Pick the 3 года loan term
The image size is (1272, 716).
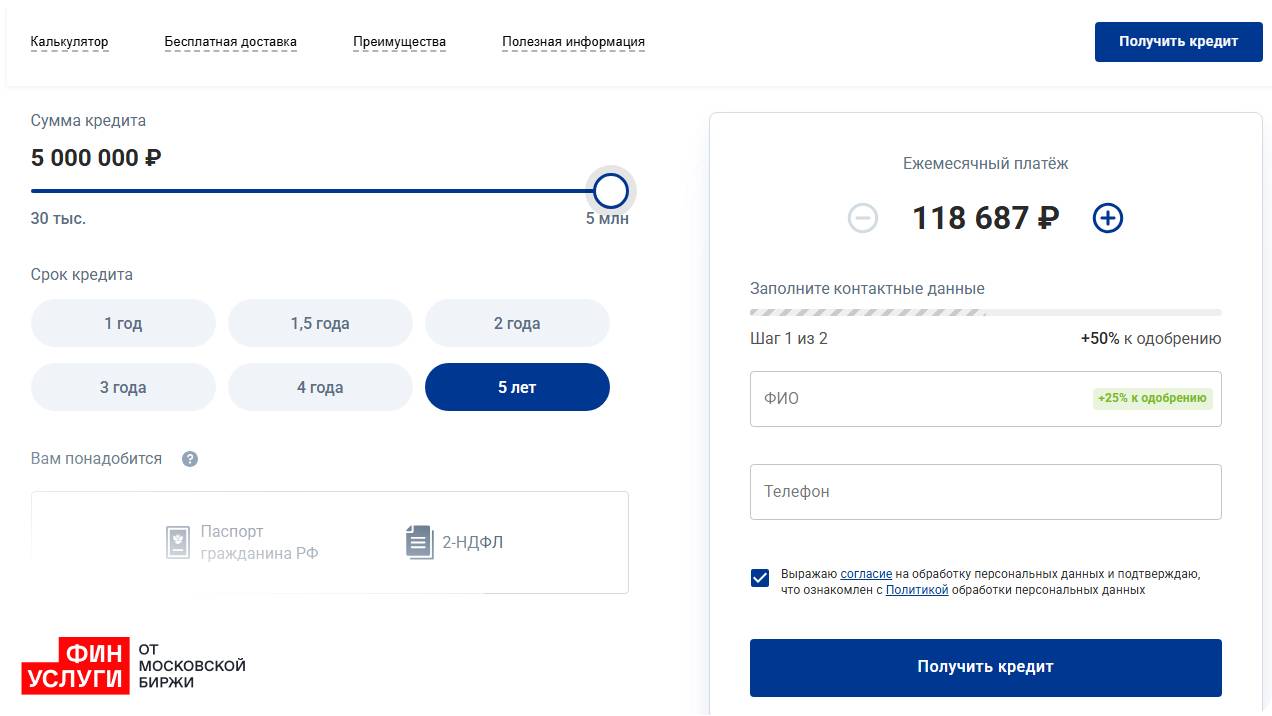pos(123,387)
